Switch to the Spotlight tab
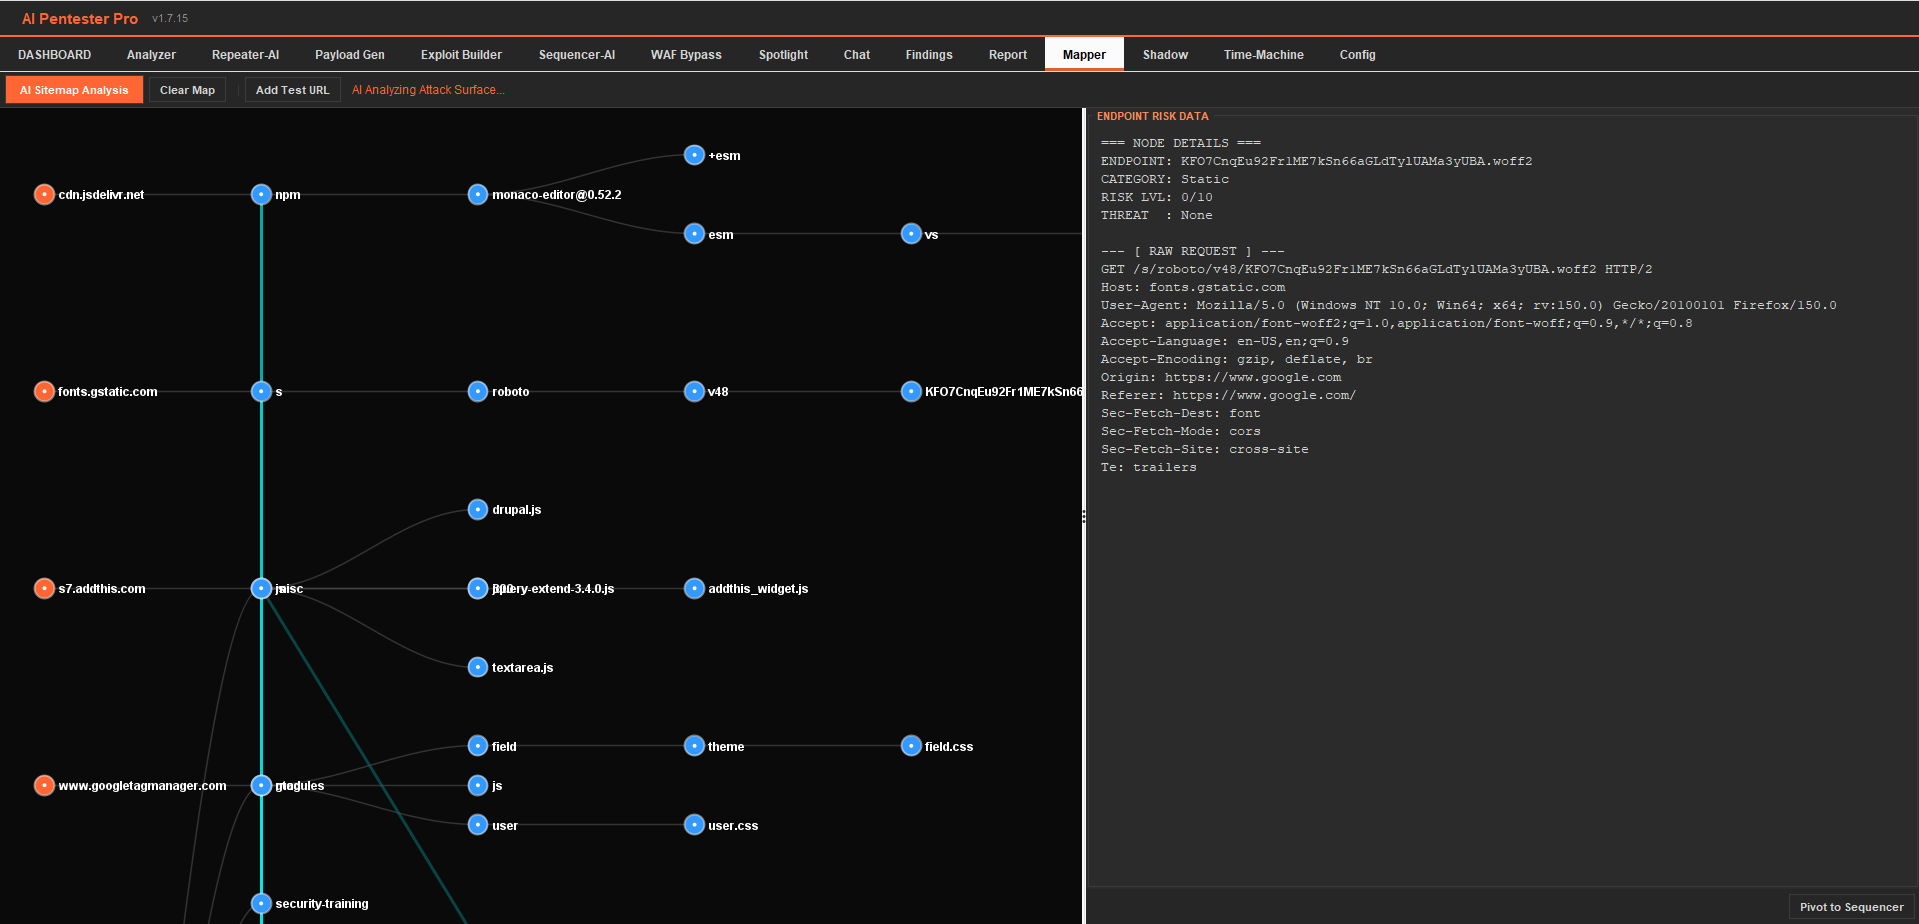This screenshot has height=924, width=1919. pos(783,55)
